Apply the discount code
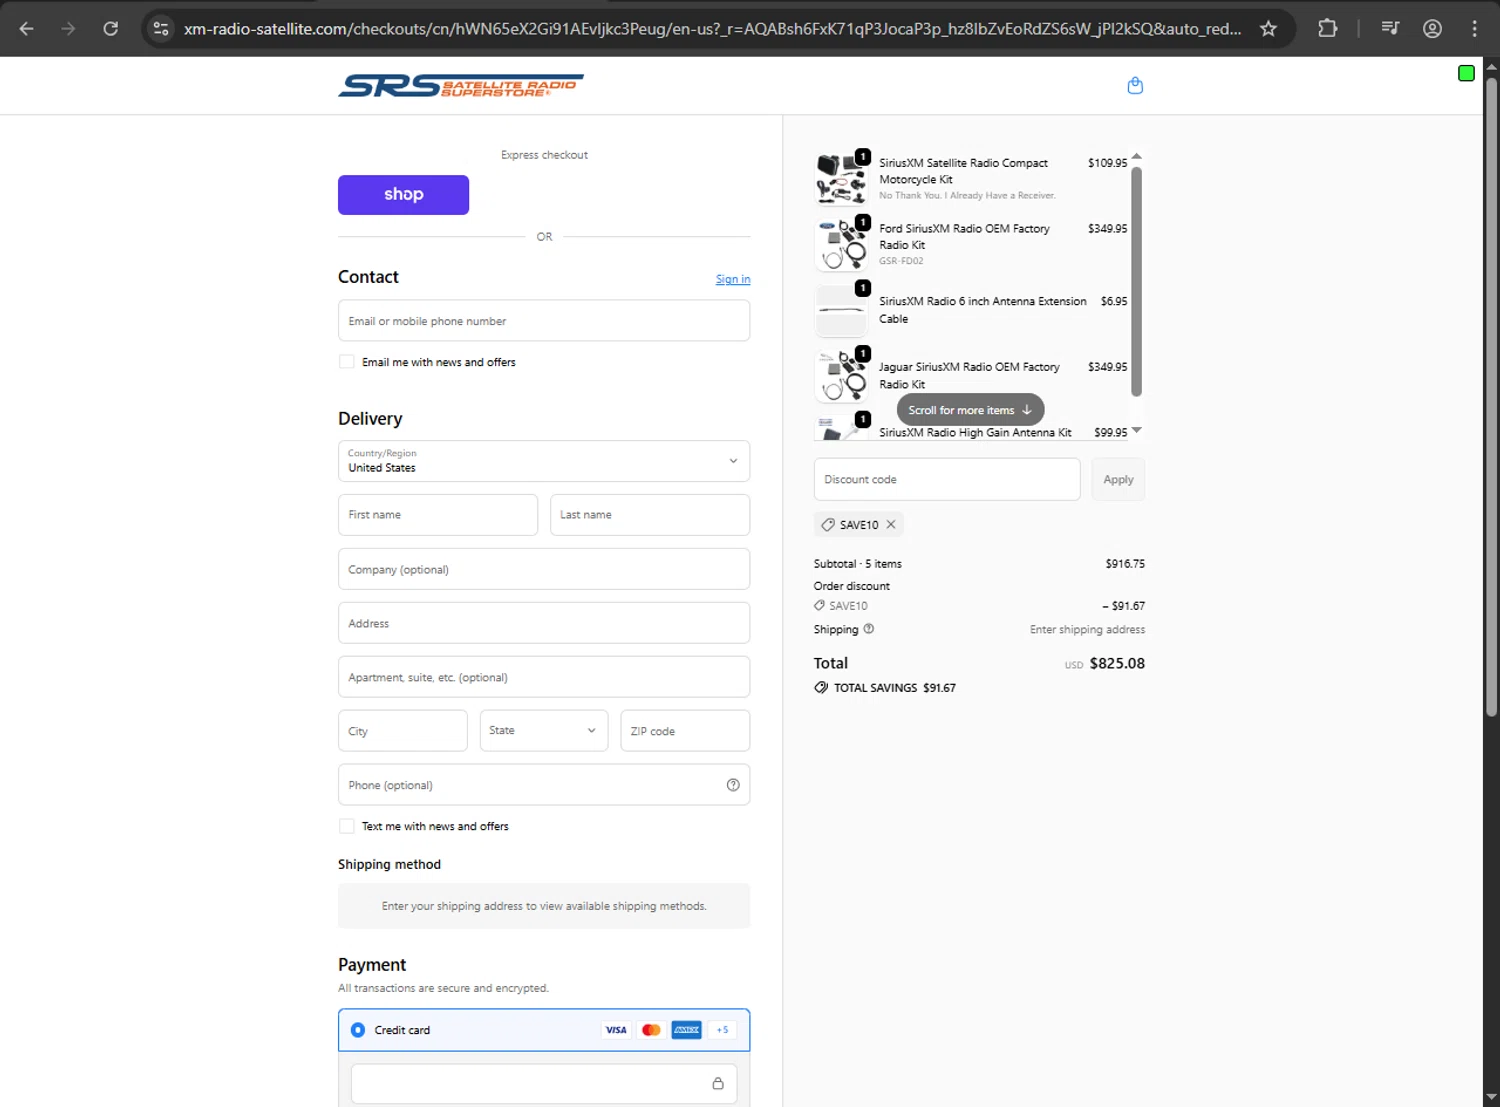 click(x=1118, y=480)
